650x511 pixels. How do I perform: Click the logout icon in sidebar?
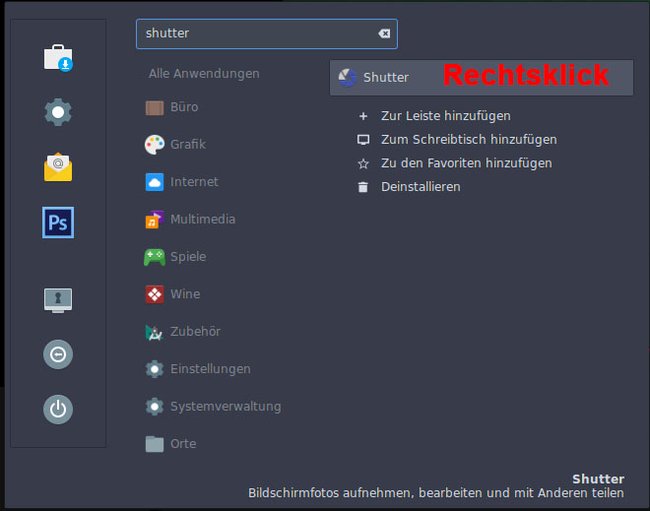[58, 354]
